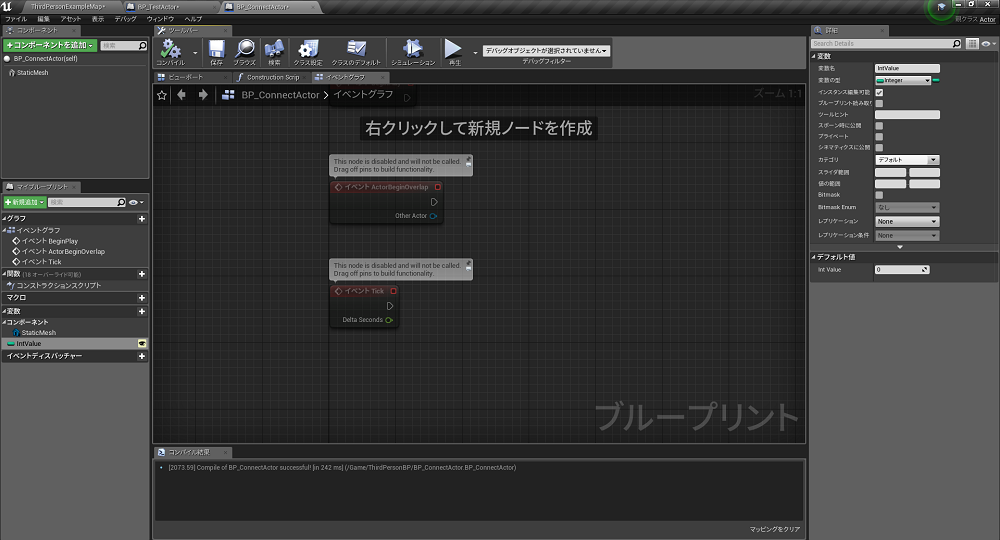Viewport: 1000px width, 540px height.
Task: Select BP_ConnectActor(self) in components list
Action: tap(45, 59)
